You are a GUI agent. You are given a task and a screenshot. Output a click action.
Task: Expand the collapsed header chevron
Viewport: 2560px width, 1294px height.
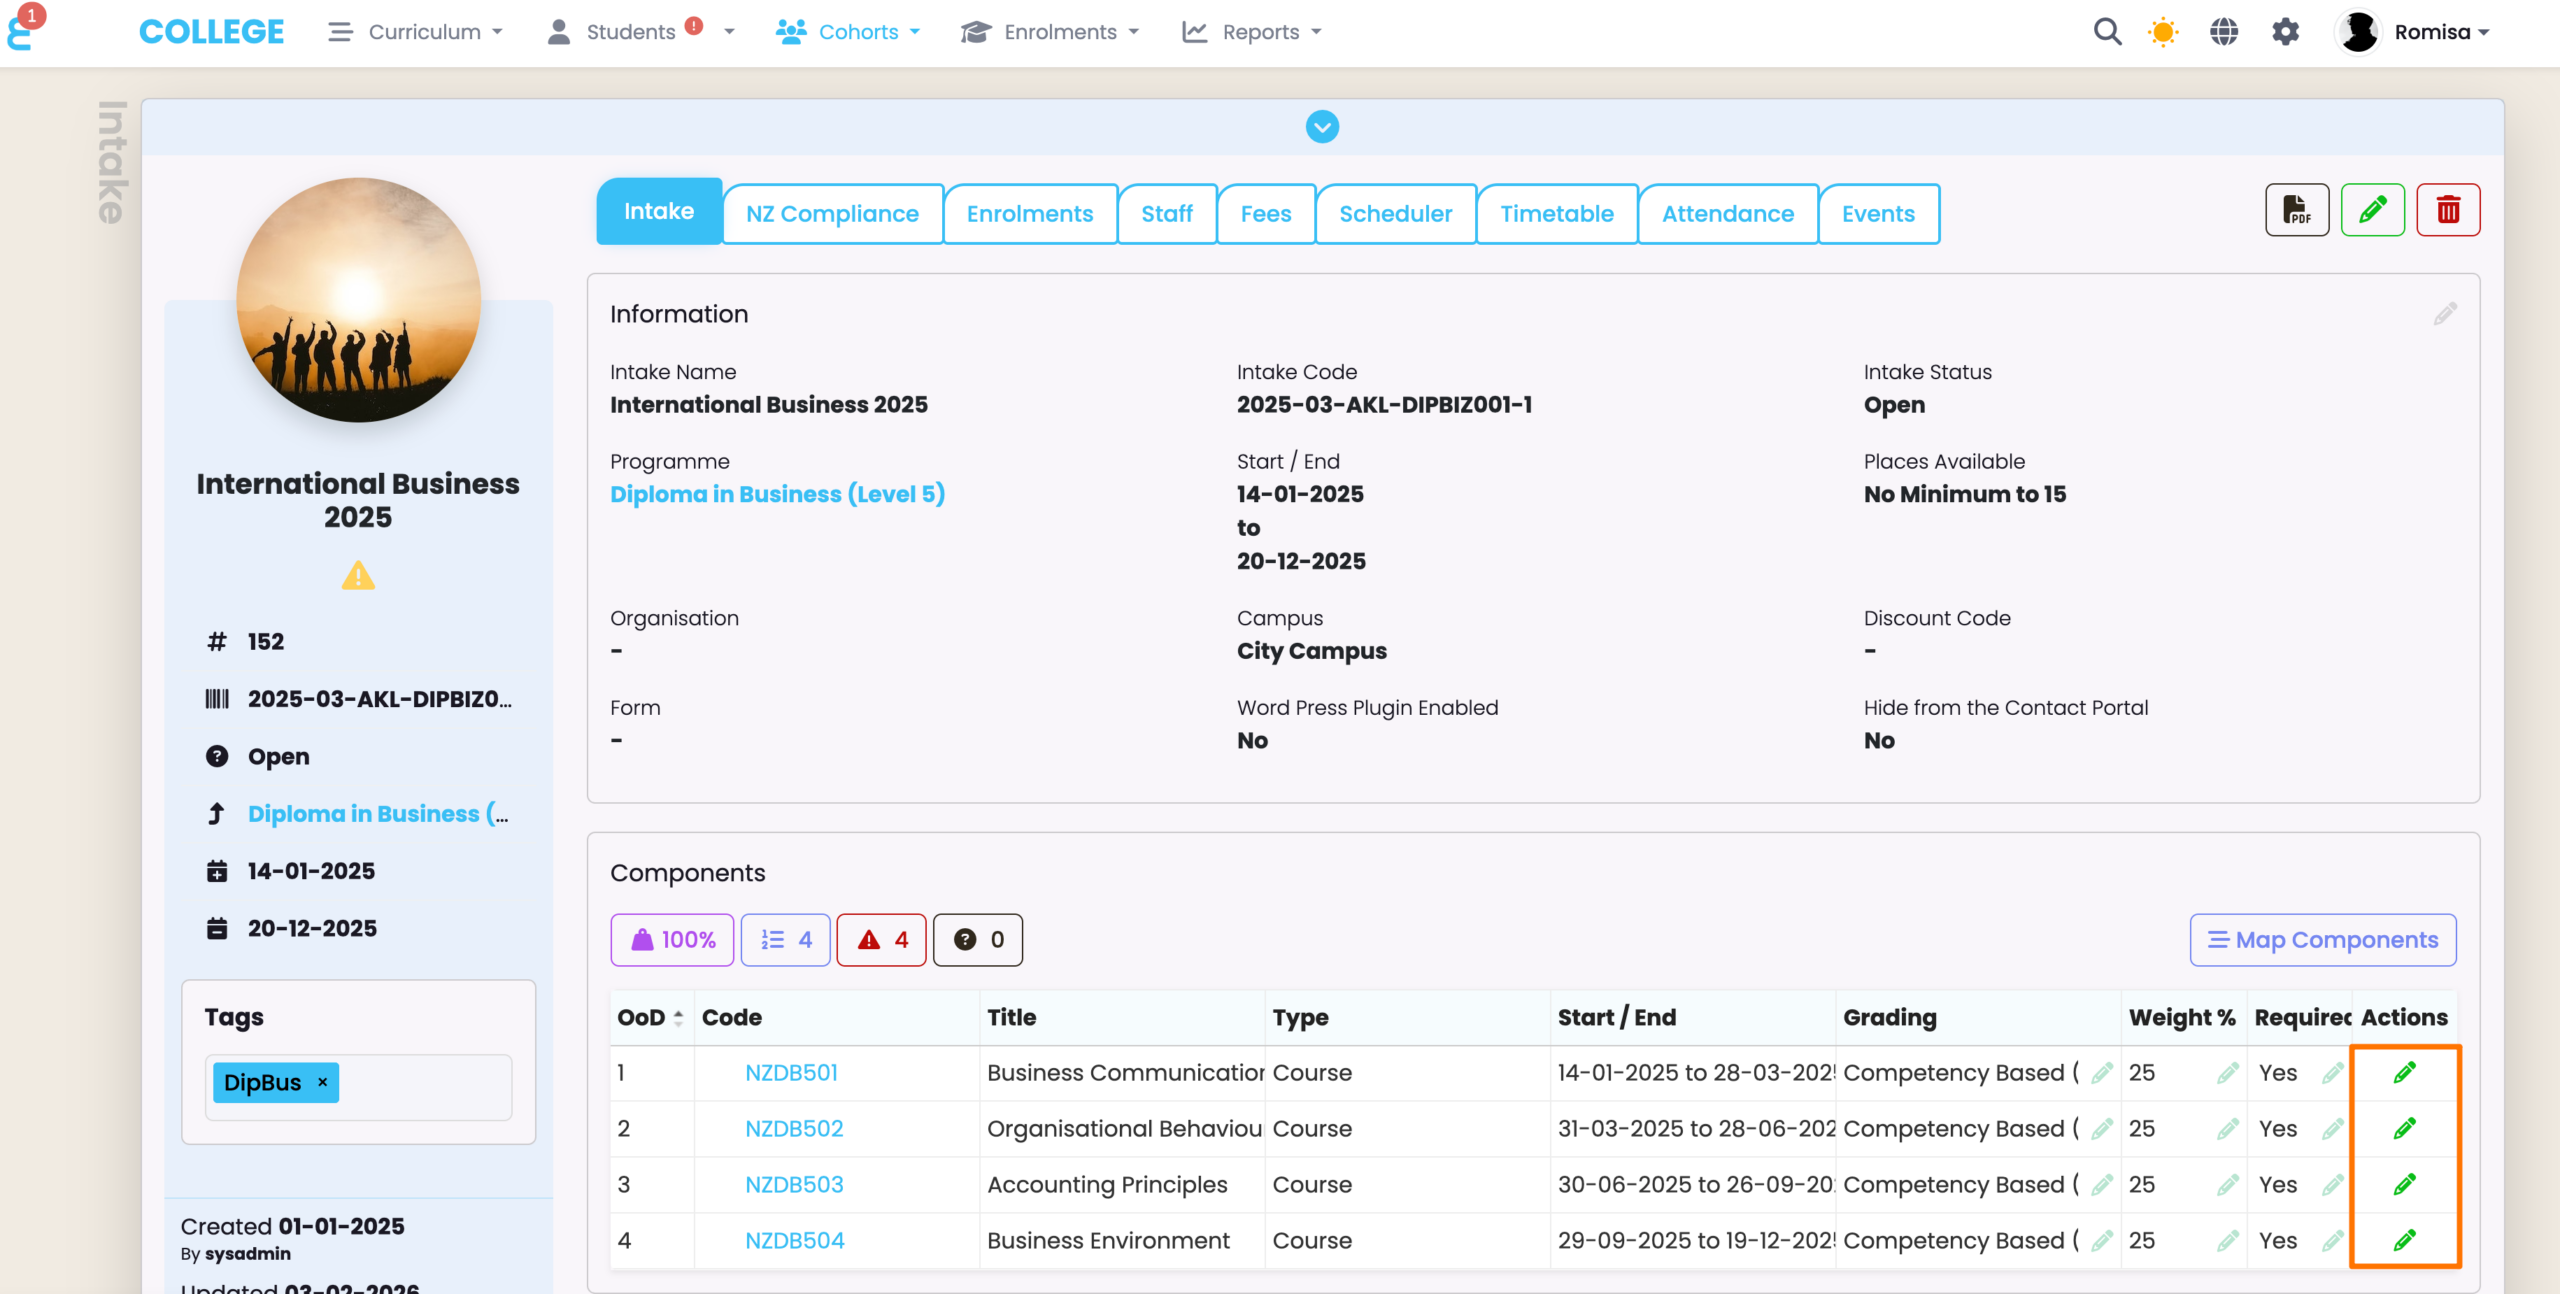pos(1322,127)
